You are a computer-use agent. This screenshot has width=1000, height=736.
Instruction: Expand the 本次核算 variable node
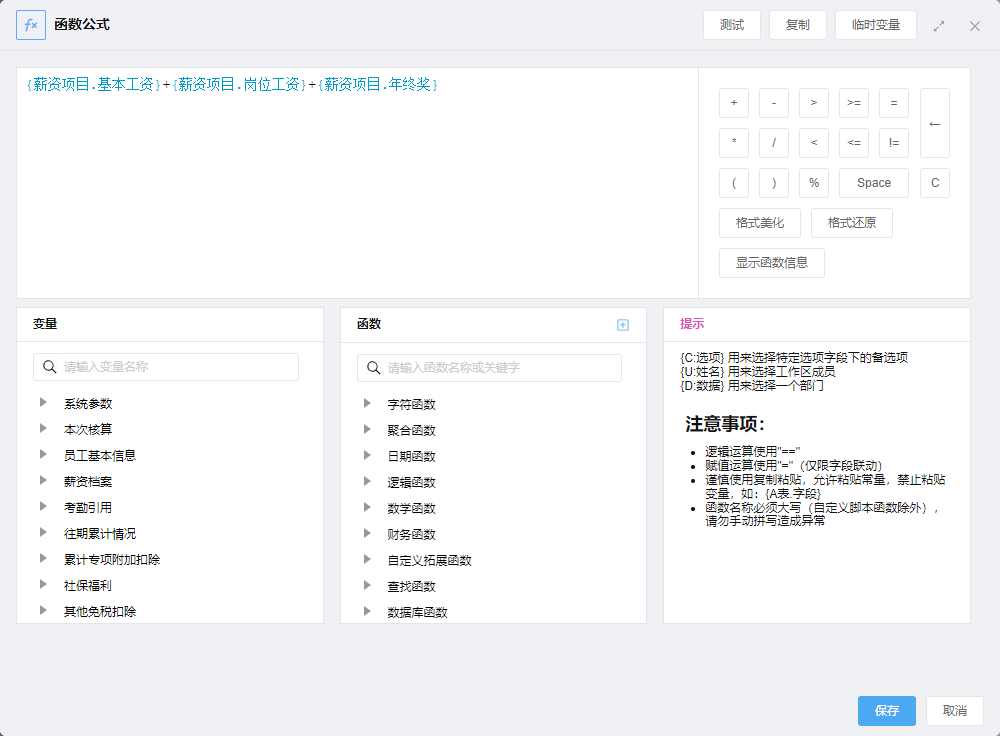click(43, 428)
